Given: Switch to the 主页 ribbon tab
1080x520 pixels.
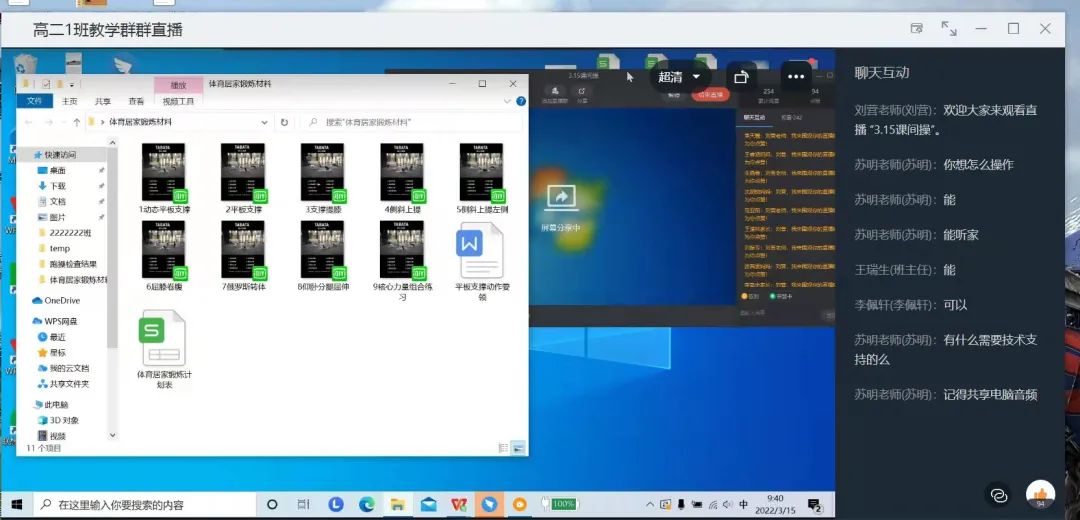Looking at the screenshot, I should pyautogui.click(x=70, y=101).
